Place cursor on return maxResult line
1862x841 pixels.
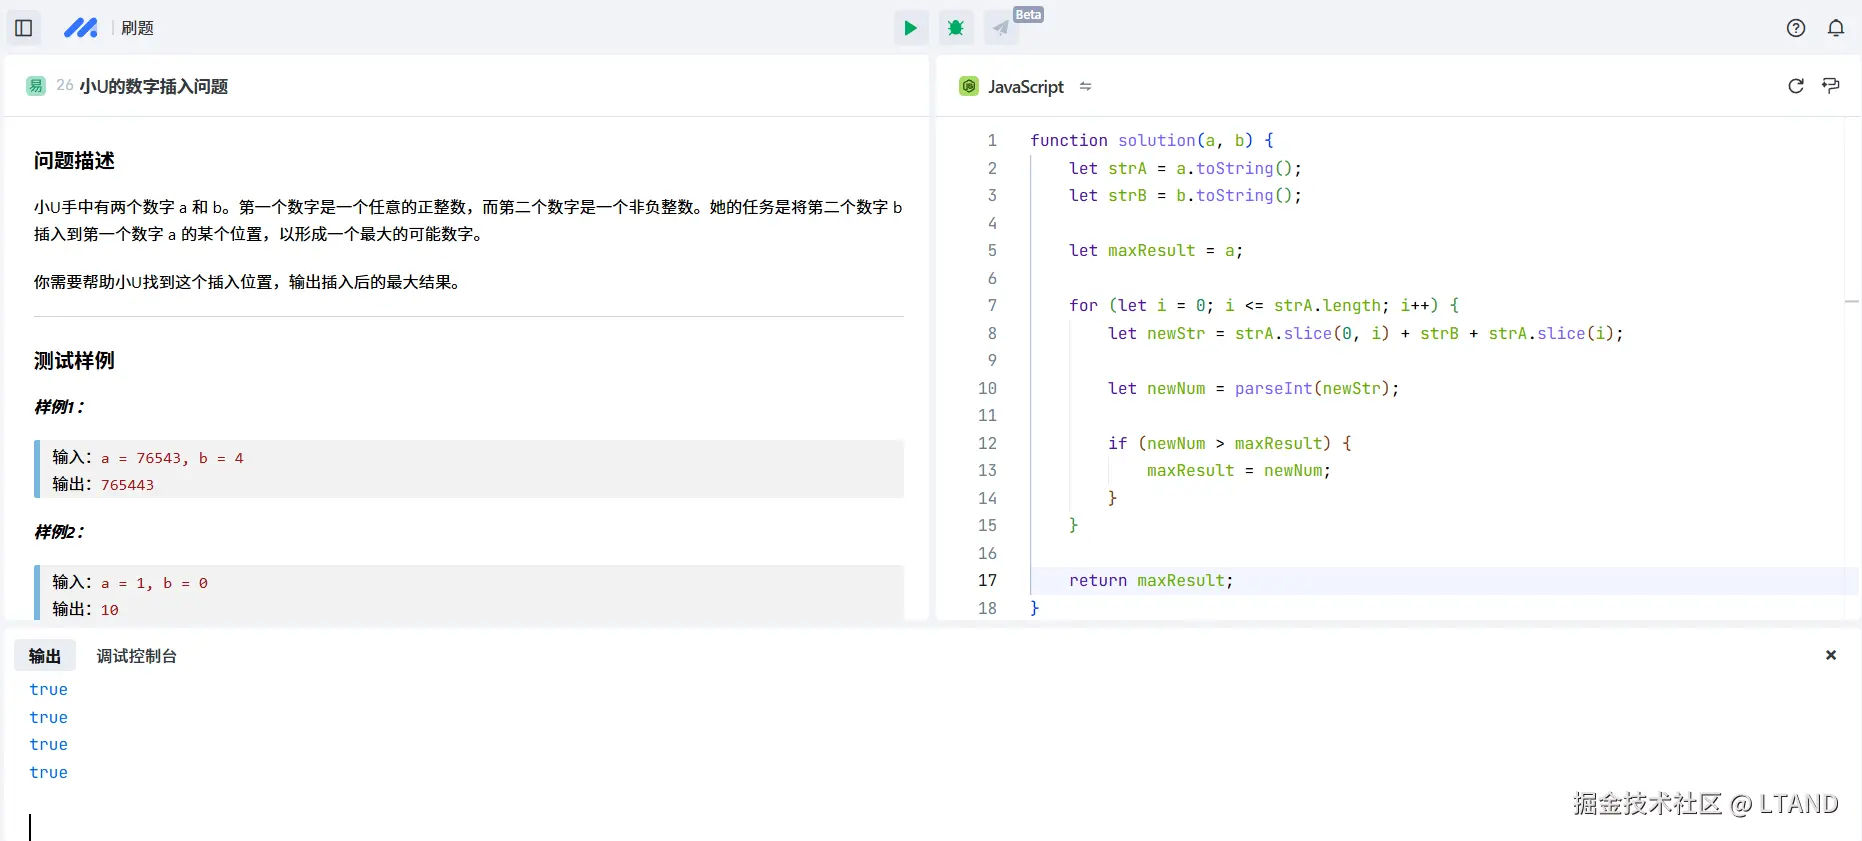pyautogui.click(x=1151, y=581)
